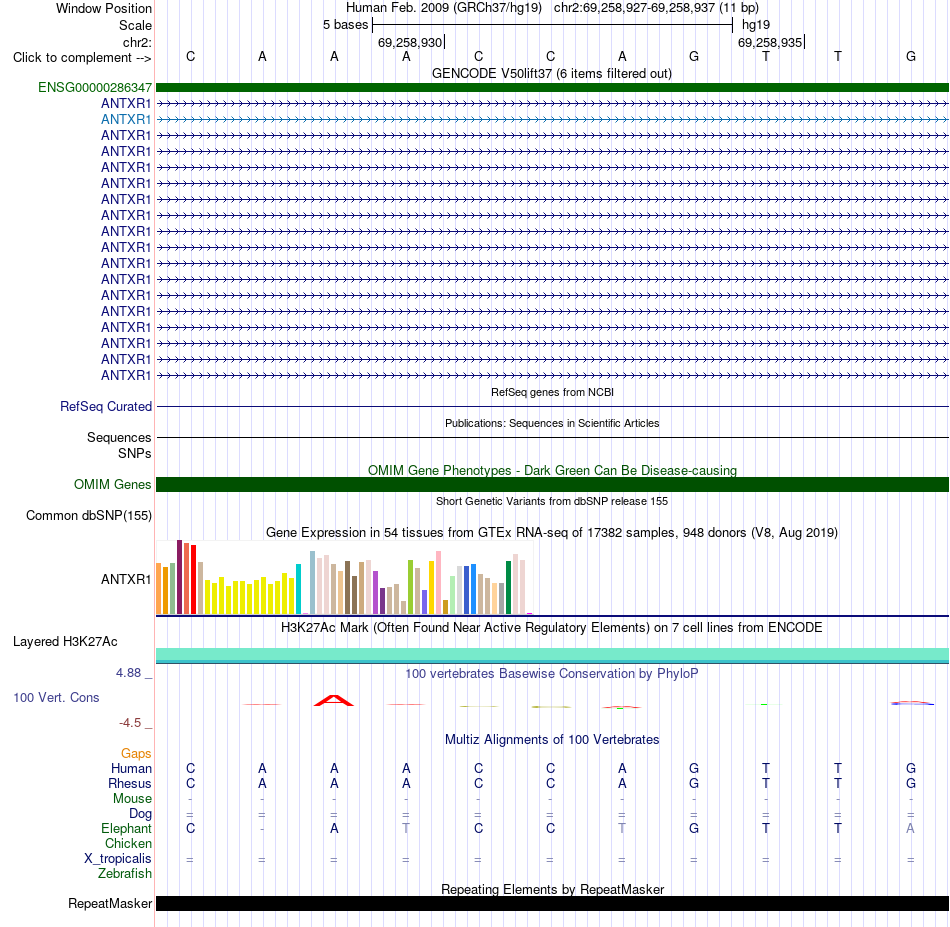Select the dark green ENSG00000286347 transcript bar
The height and width of the screenshot is (927, 950).
[552, 87]
